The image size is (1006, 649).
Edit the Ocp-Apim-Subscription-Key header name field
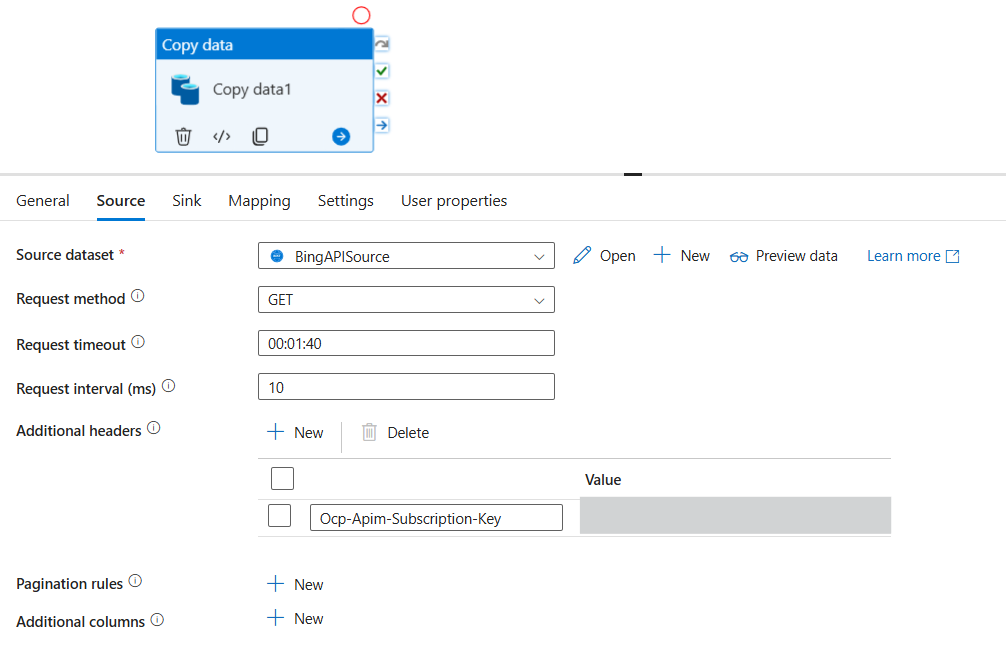[436, 518]
